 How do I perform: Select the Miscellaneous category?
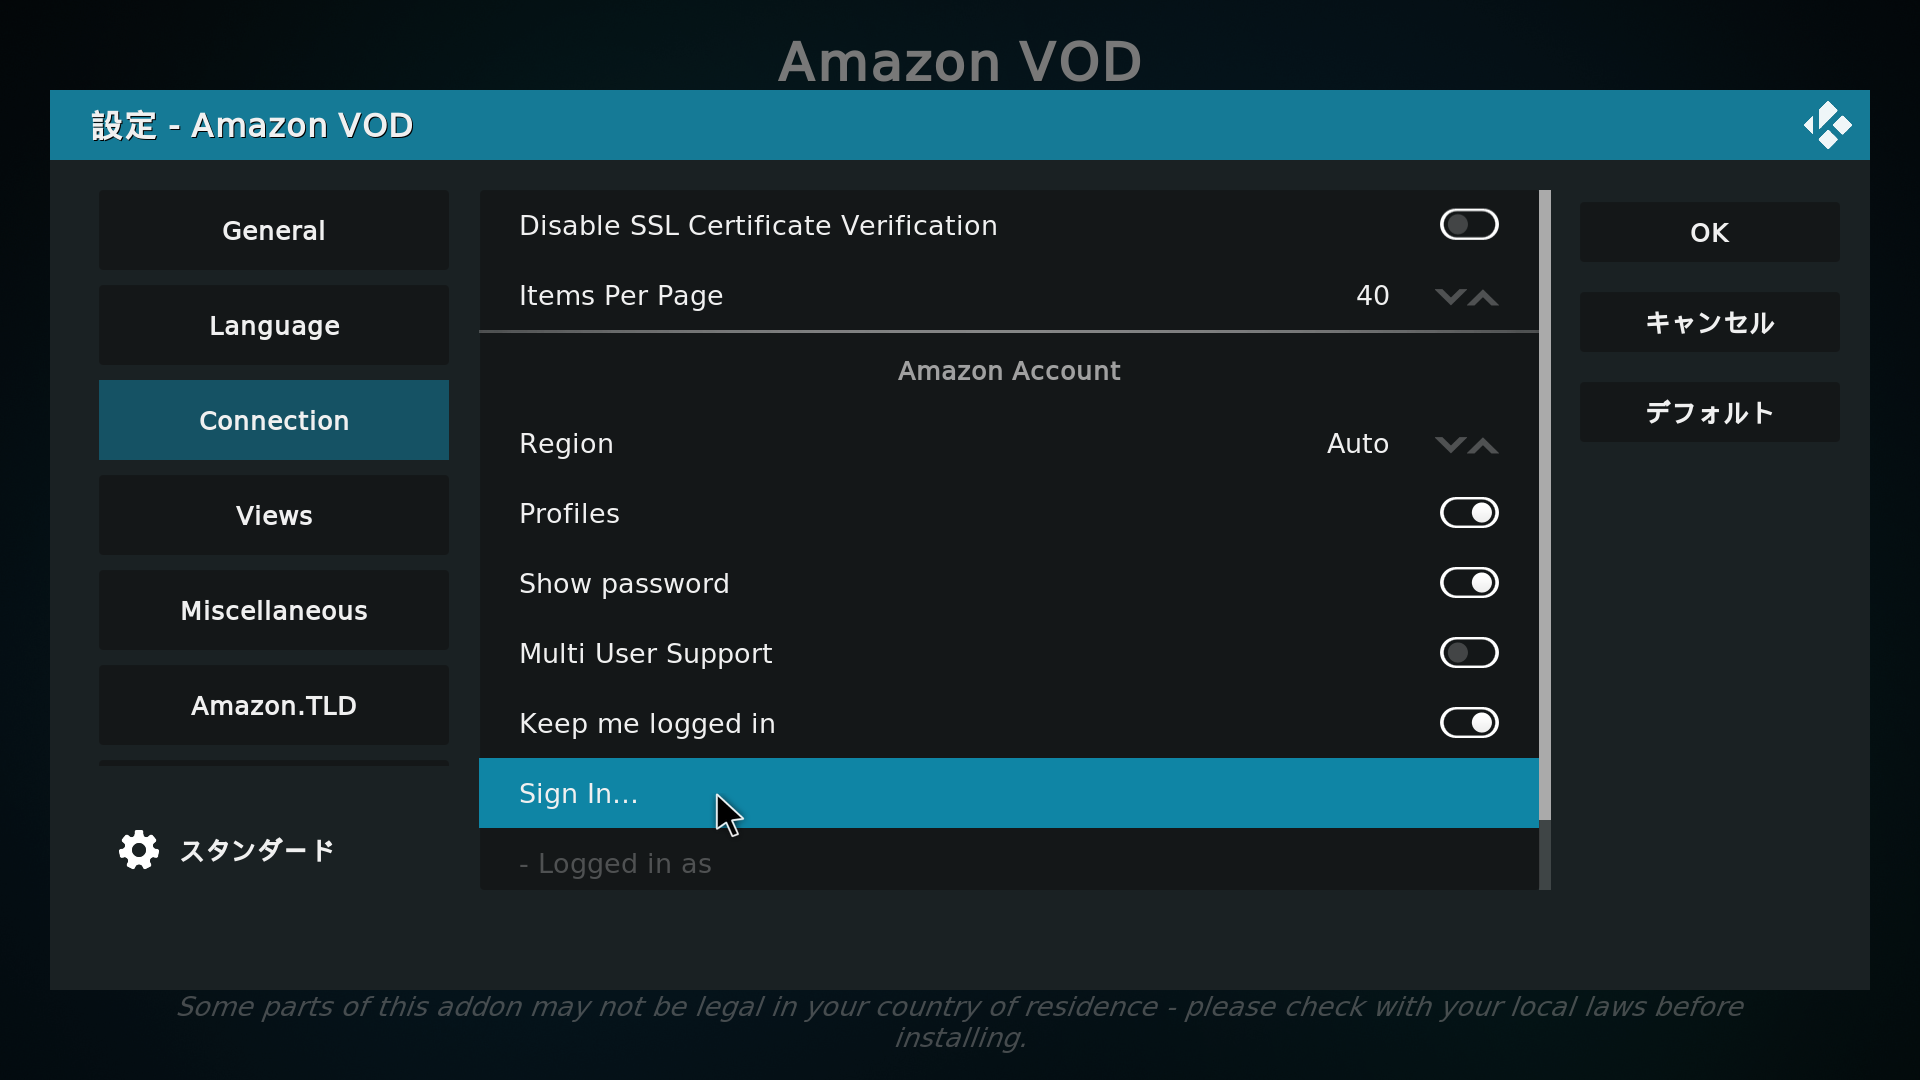[274, 610]
